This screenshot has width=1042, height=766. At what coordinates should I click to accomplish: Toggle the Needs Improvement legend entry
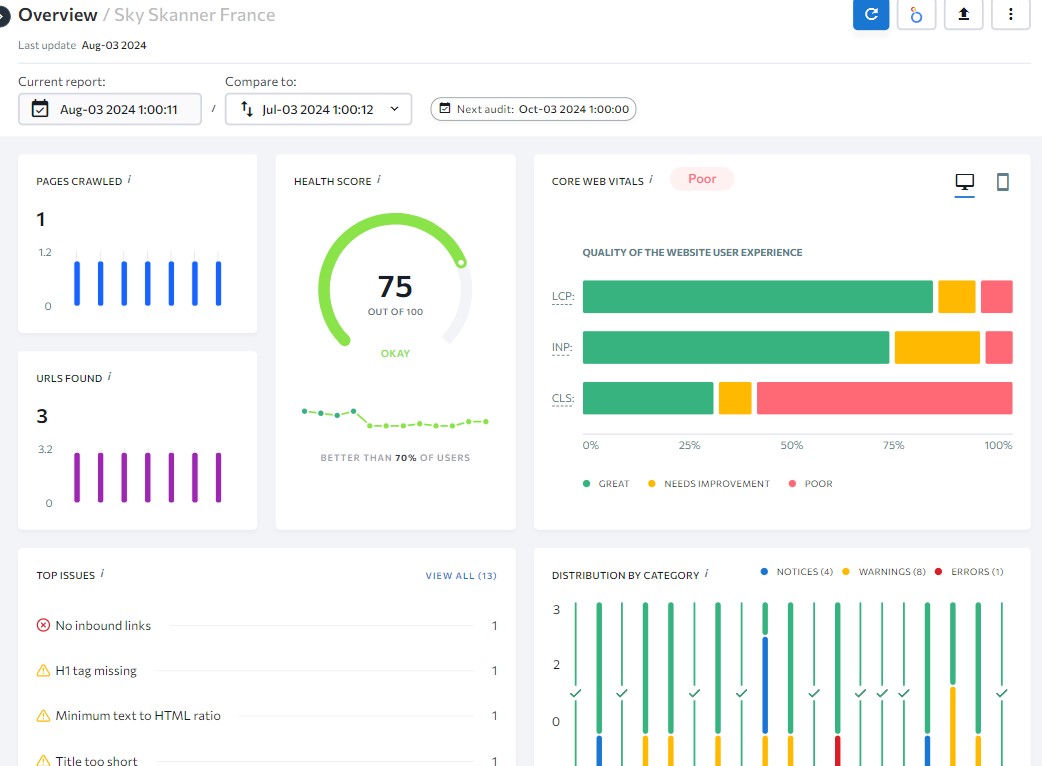[709, 484]
